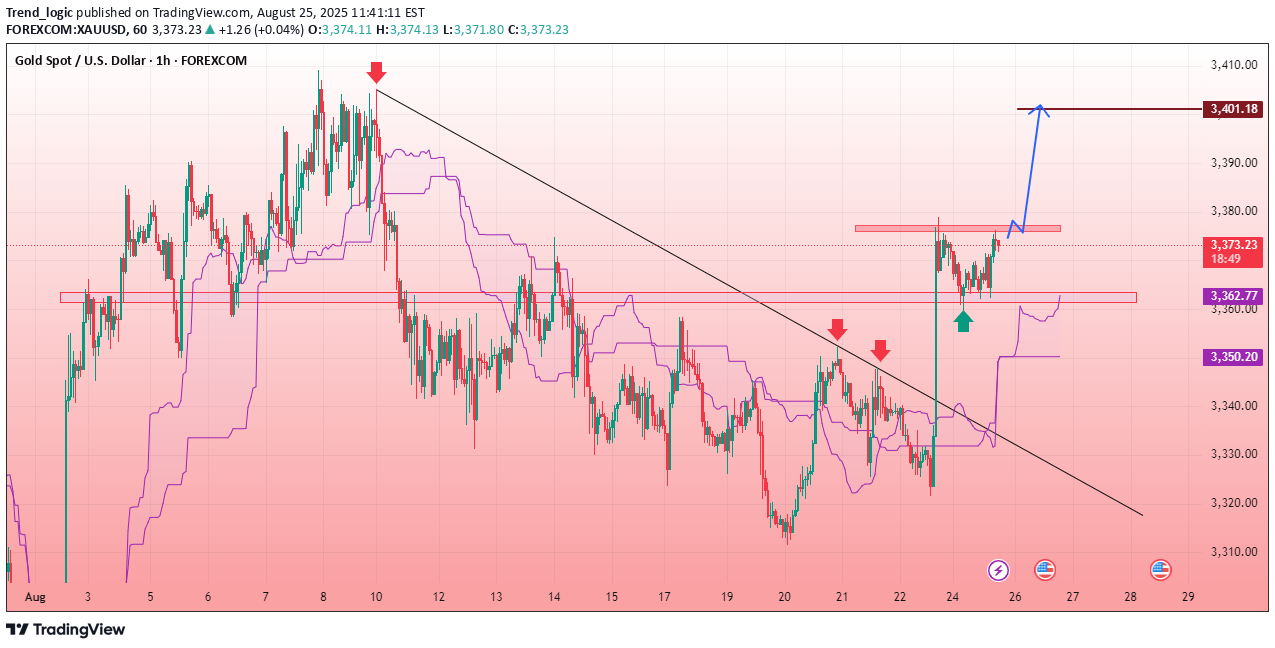The image size is (1275, 648).
Task: Open the US flag event icon beside the lightning icon
Action: coord(1045,570)
